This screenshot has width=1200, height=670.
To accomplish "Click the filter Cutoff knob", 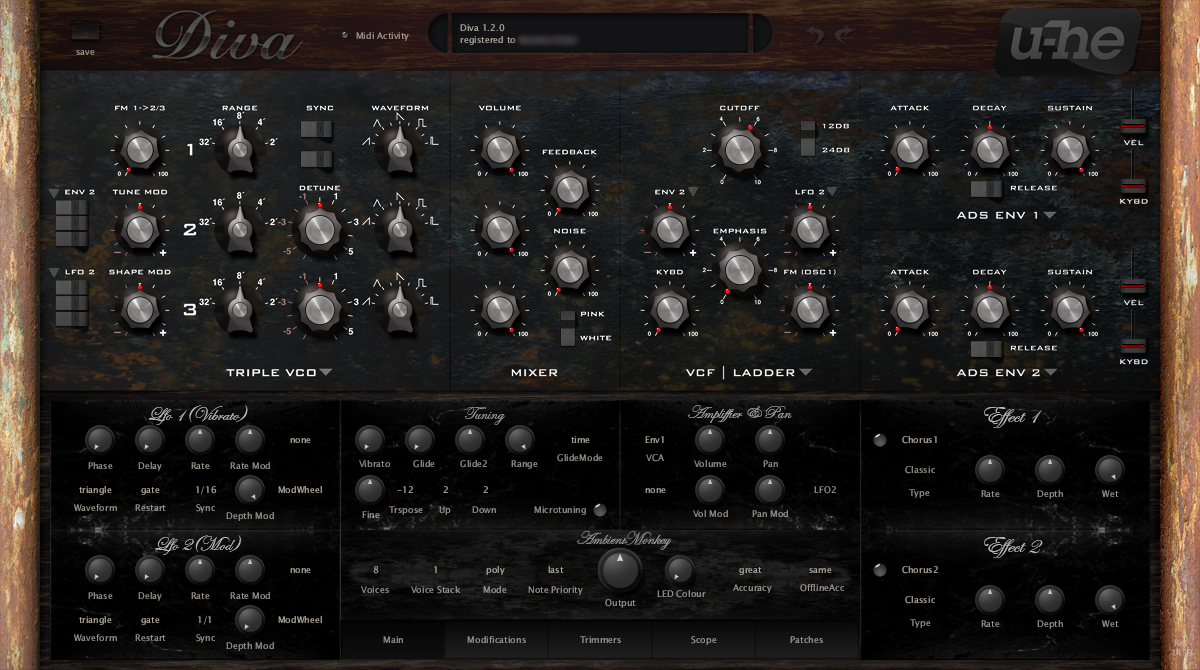I will coord(739,149).
